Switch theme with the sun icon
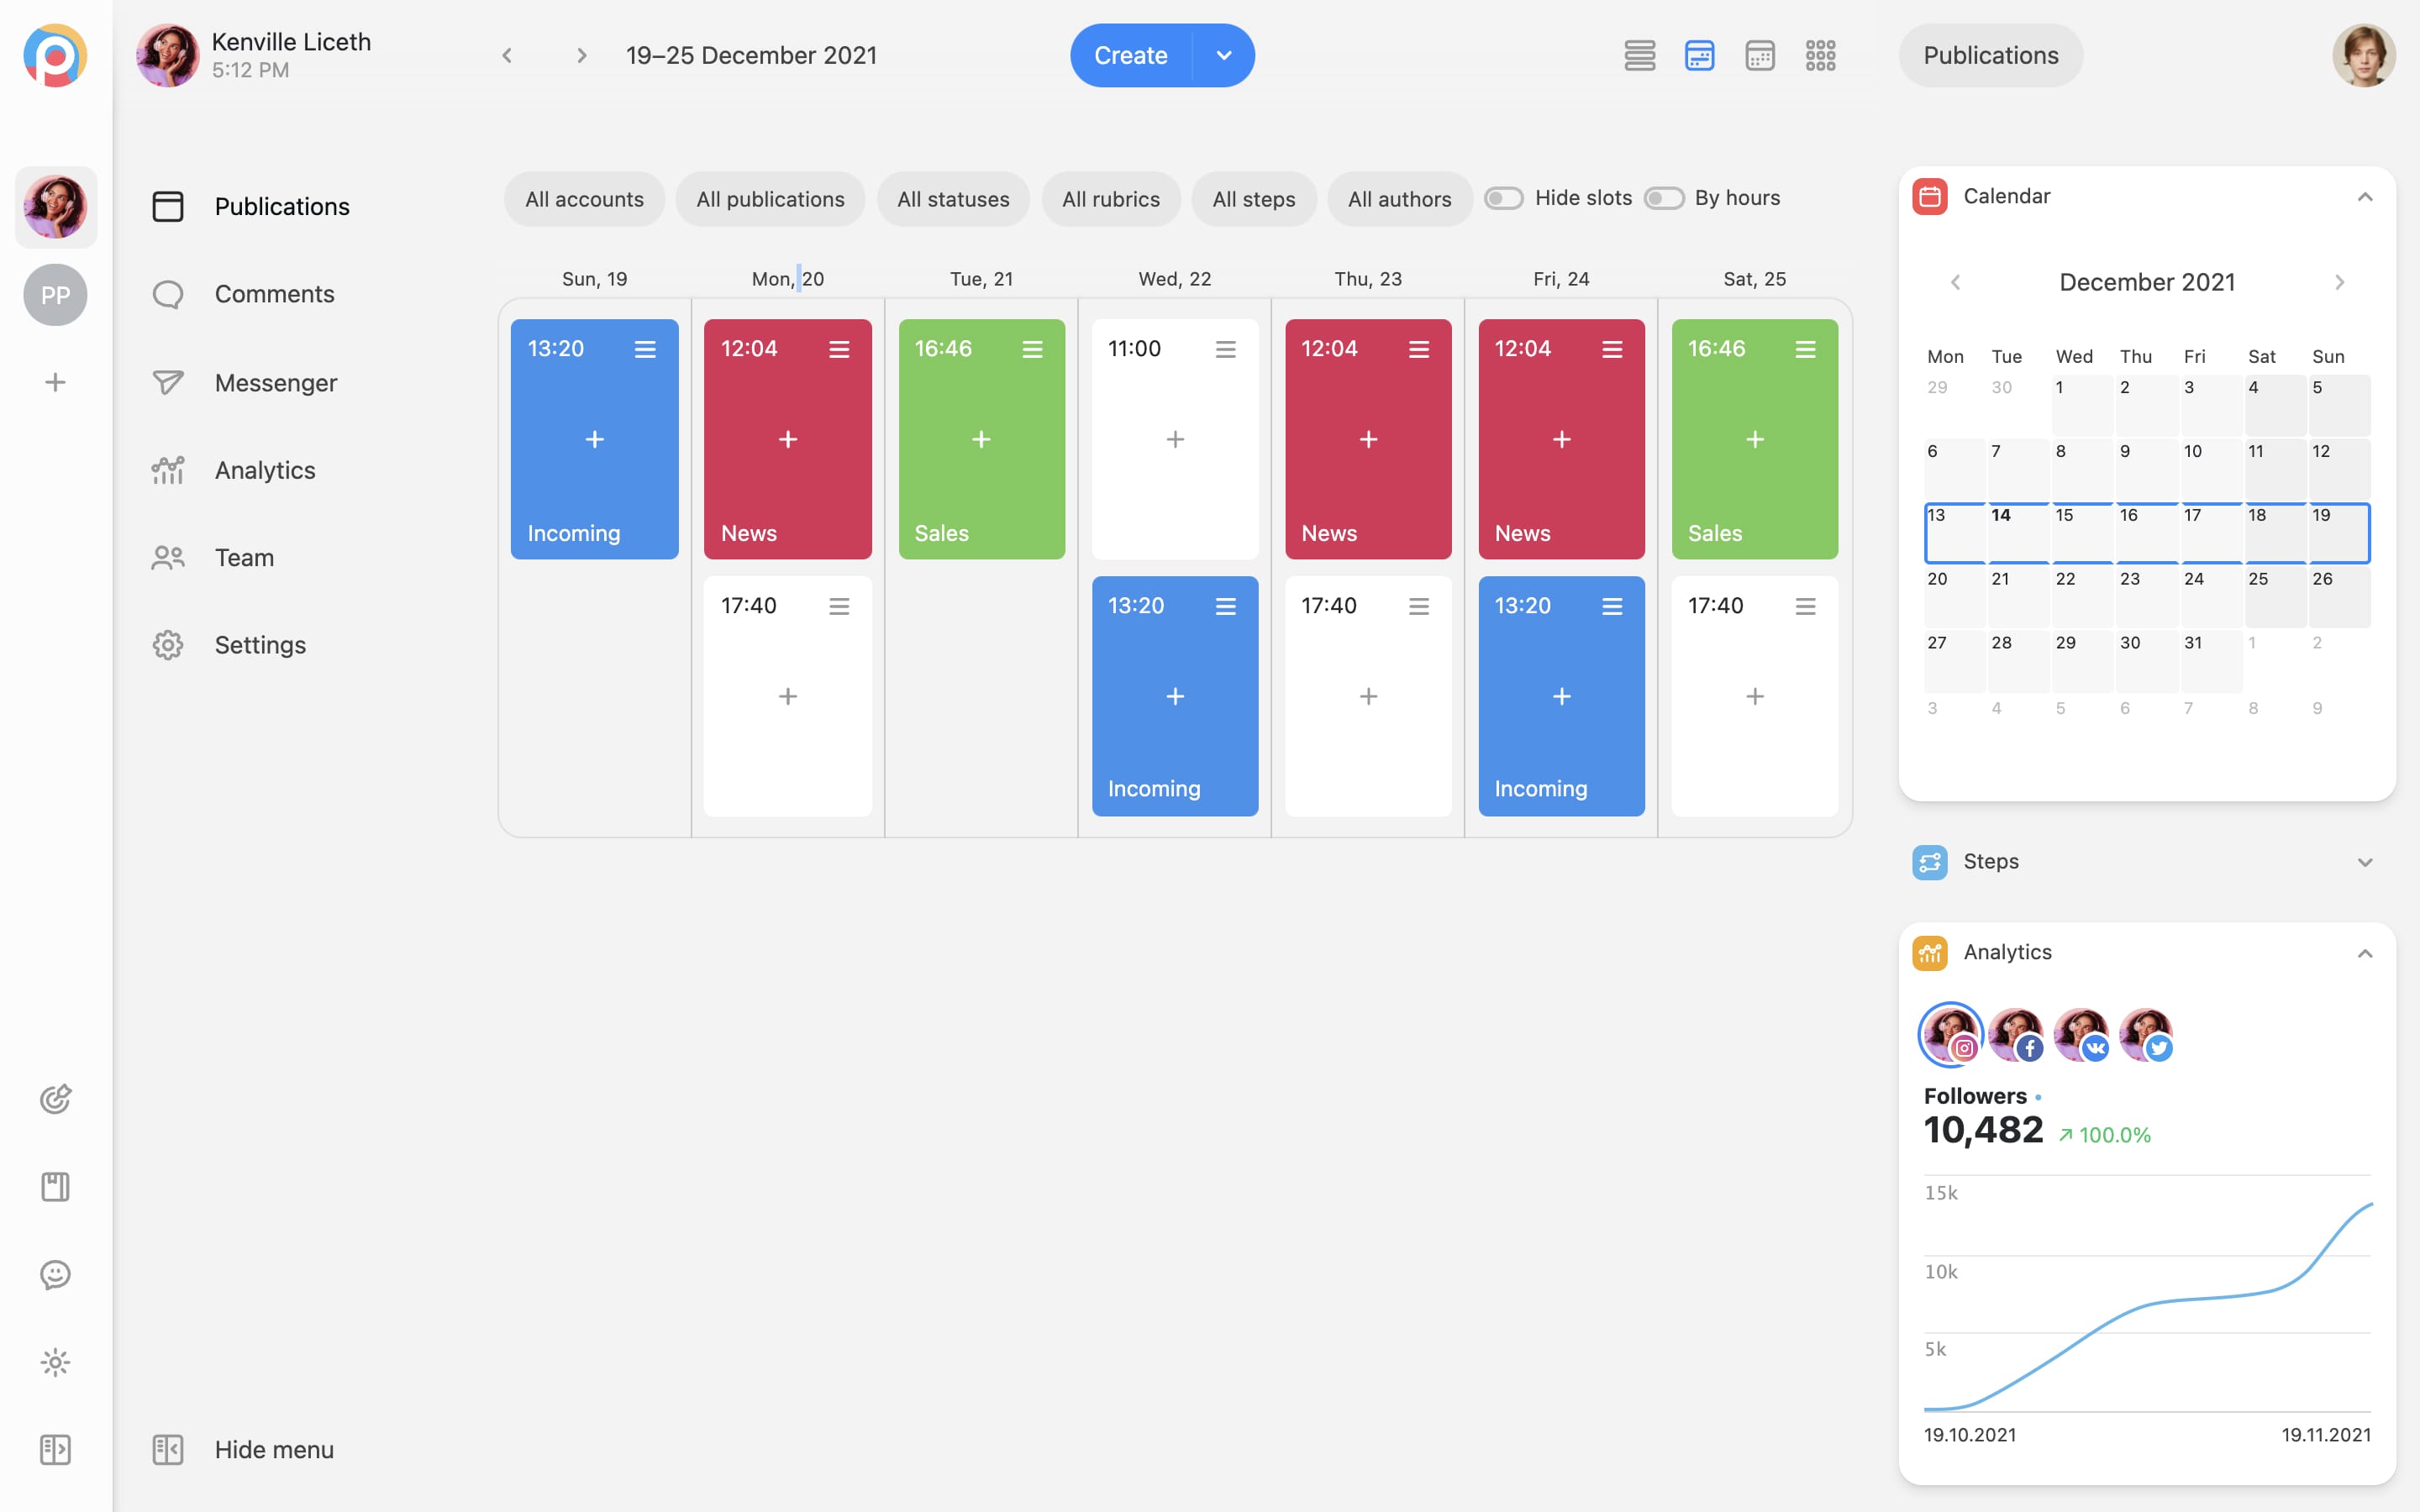The height and width of the screenshot is (1512, 2420). pos(55,1362)
